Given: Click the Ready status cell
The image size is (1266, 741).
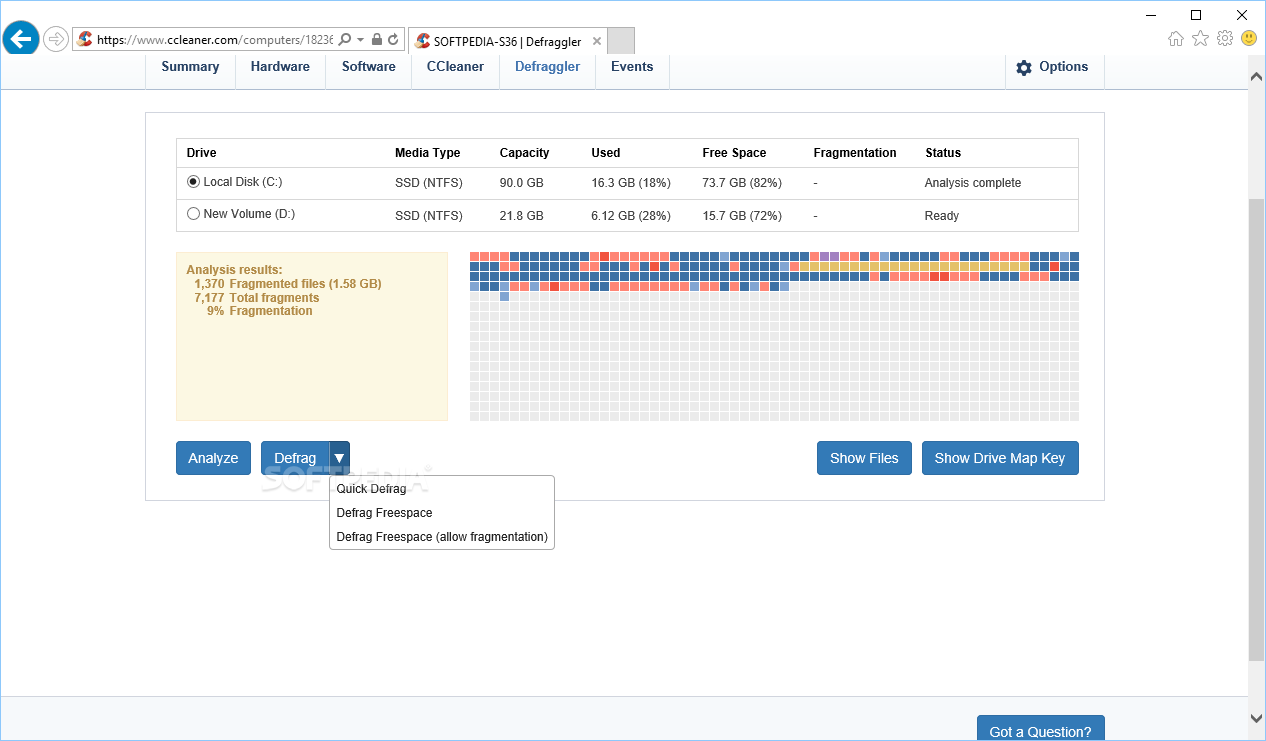Looking at the screenshot, I should [x=942, y=216].
